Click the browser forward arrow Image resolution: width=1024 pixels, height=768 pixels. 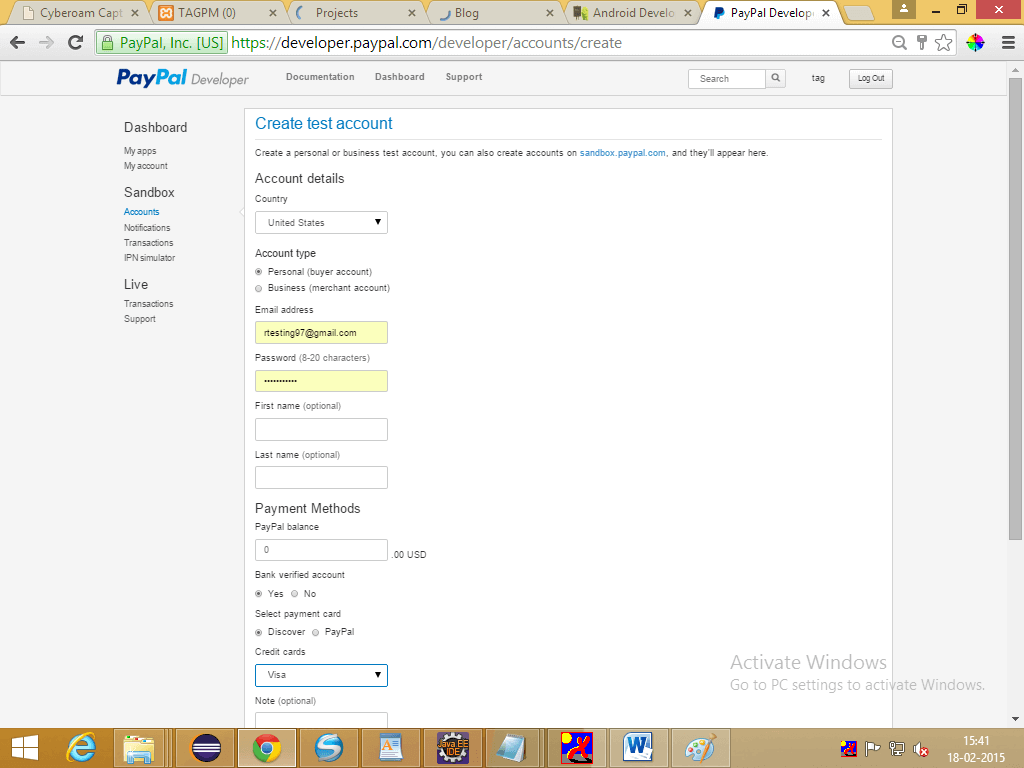(46, 43)
